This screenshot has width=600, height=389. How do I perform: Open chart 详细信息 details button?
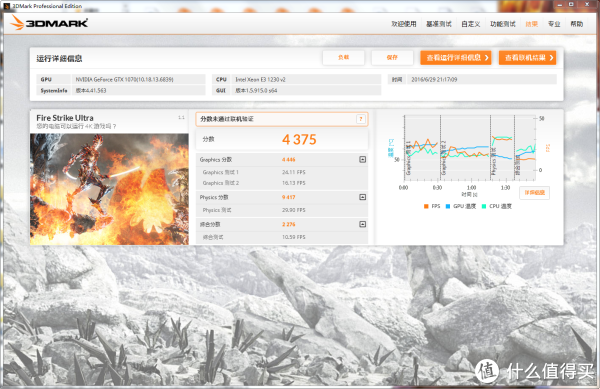(x=535, y=193)
